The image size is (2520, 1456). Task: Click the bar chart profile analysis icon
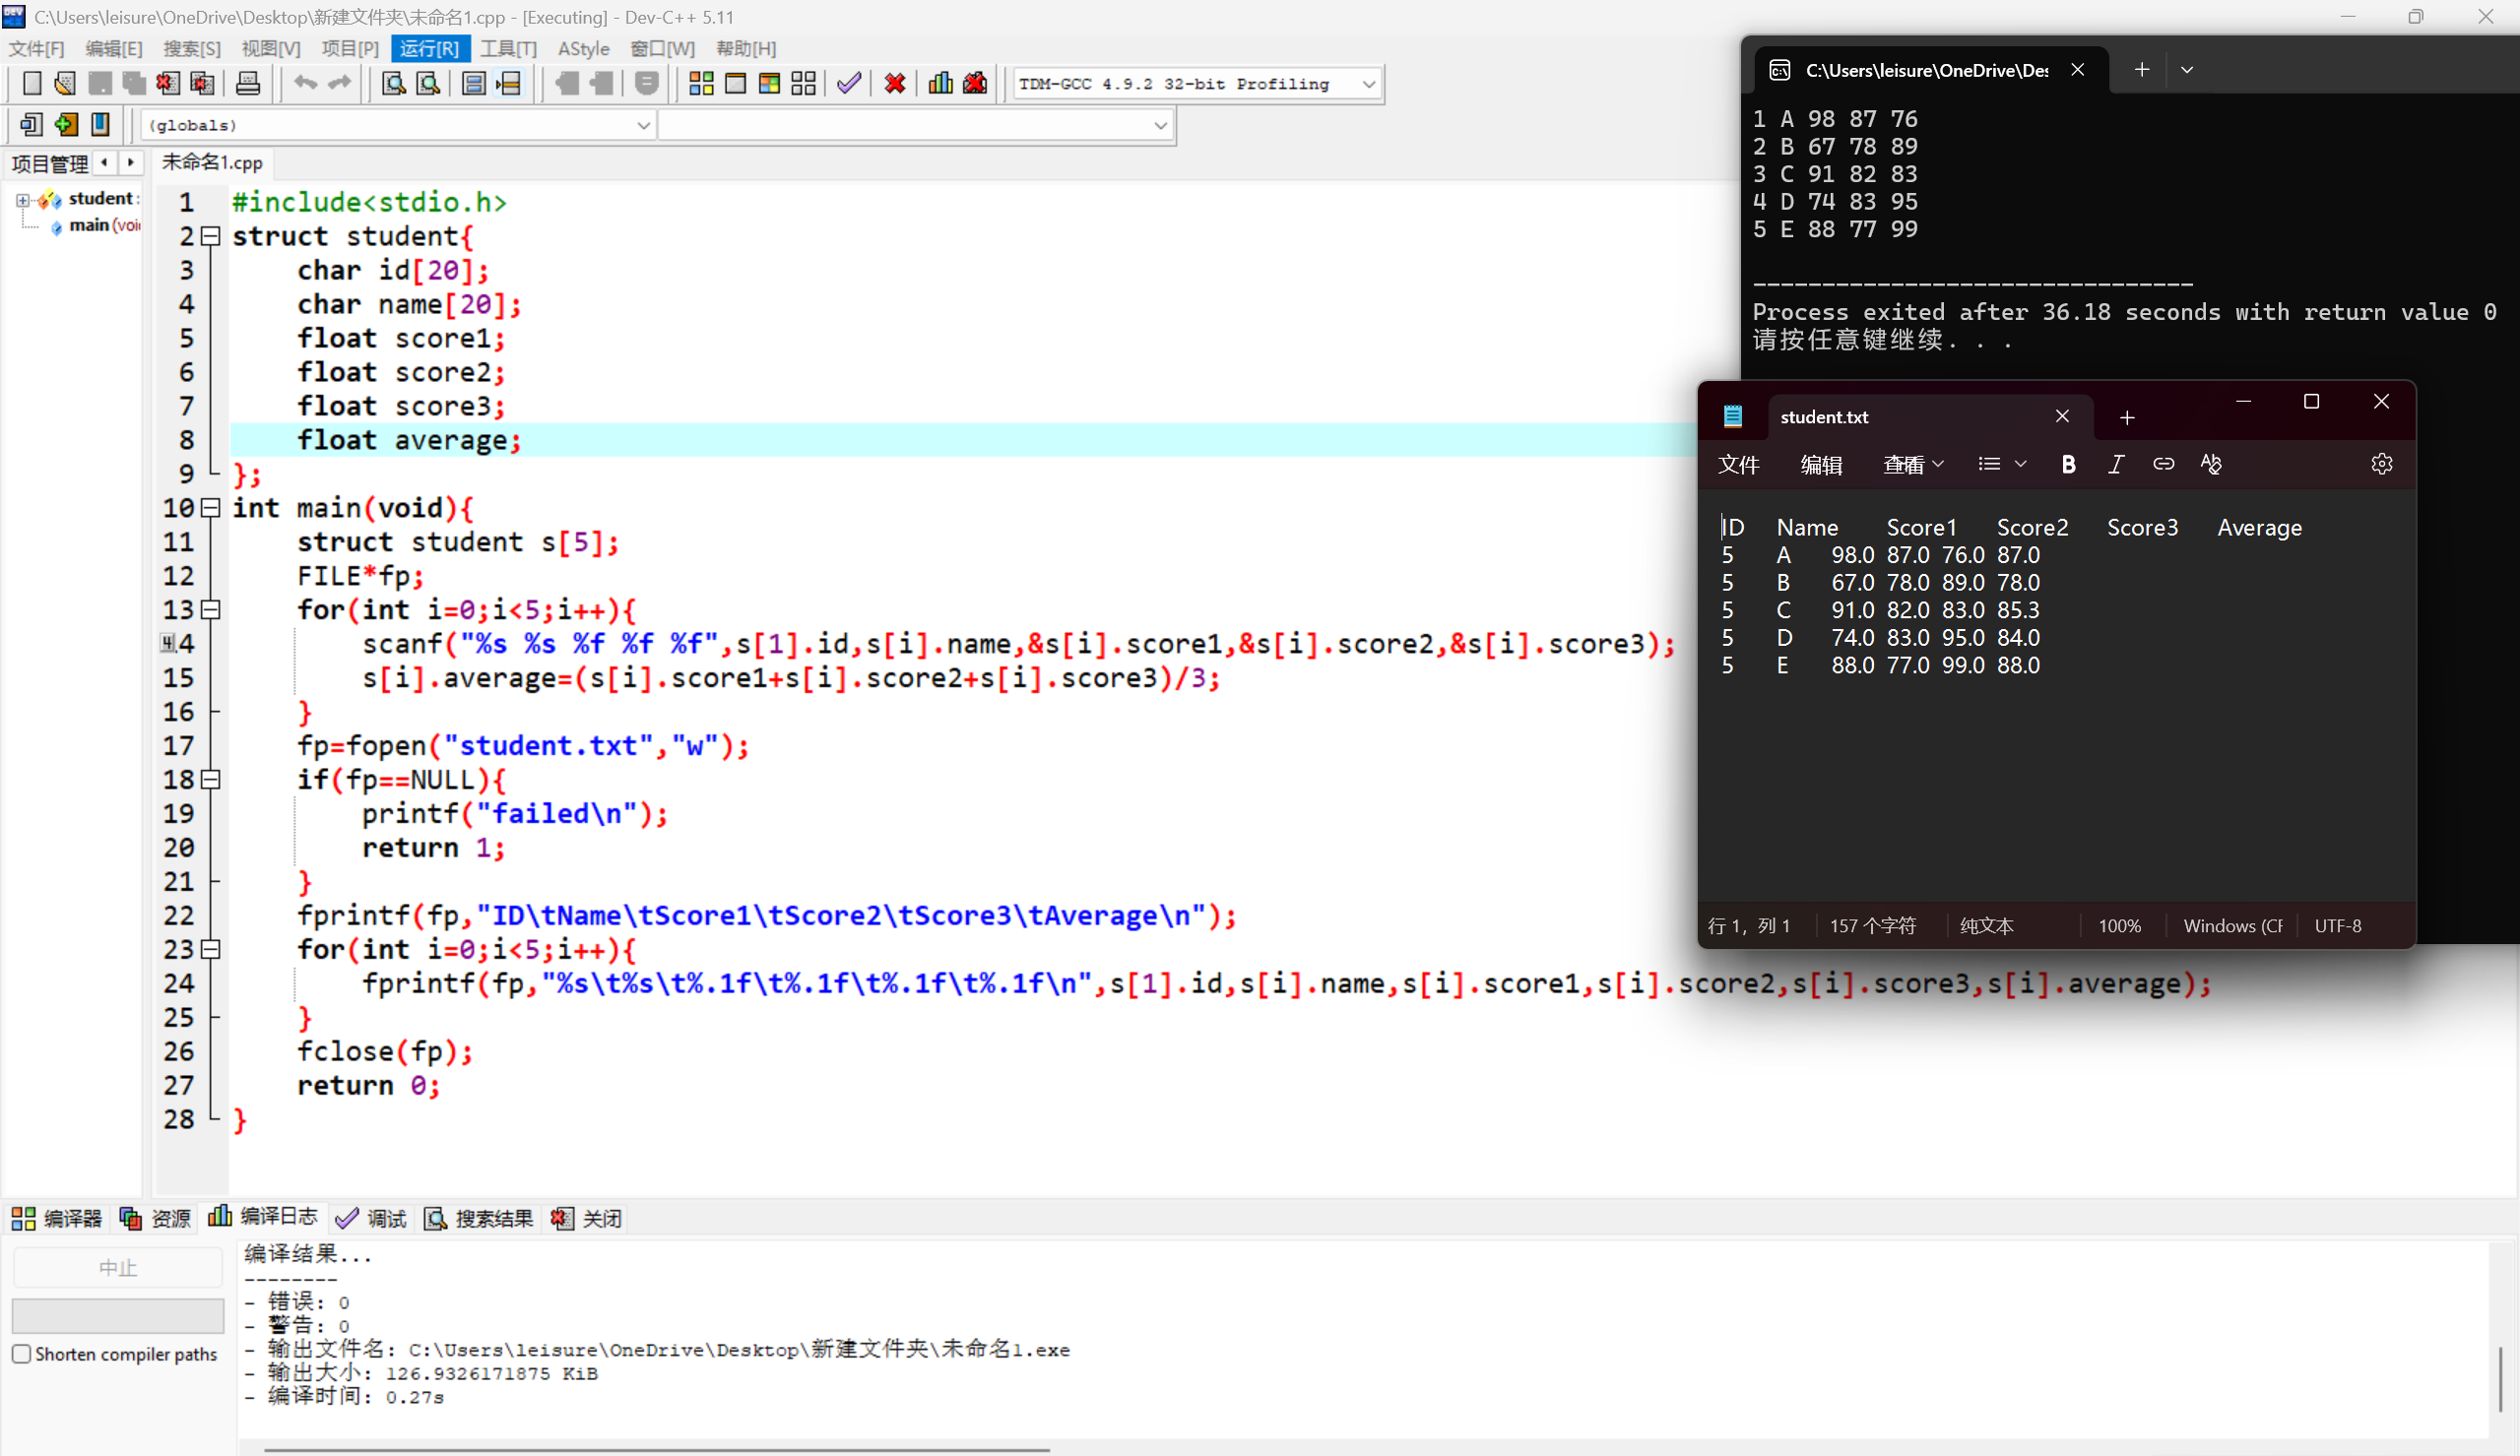point(940,84)
